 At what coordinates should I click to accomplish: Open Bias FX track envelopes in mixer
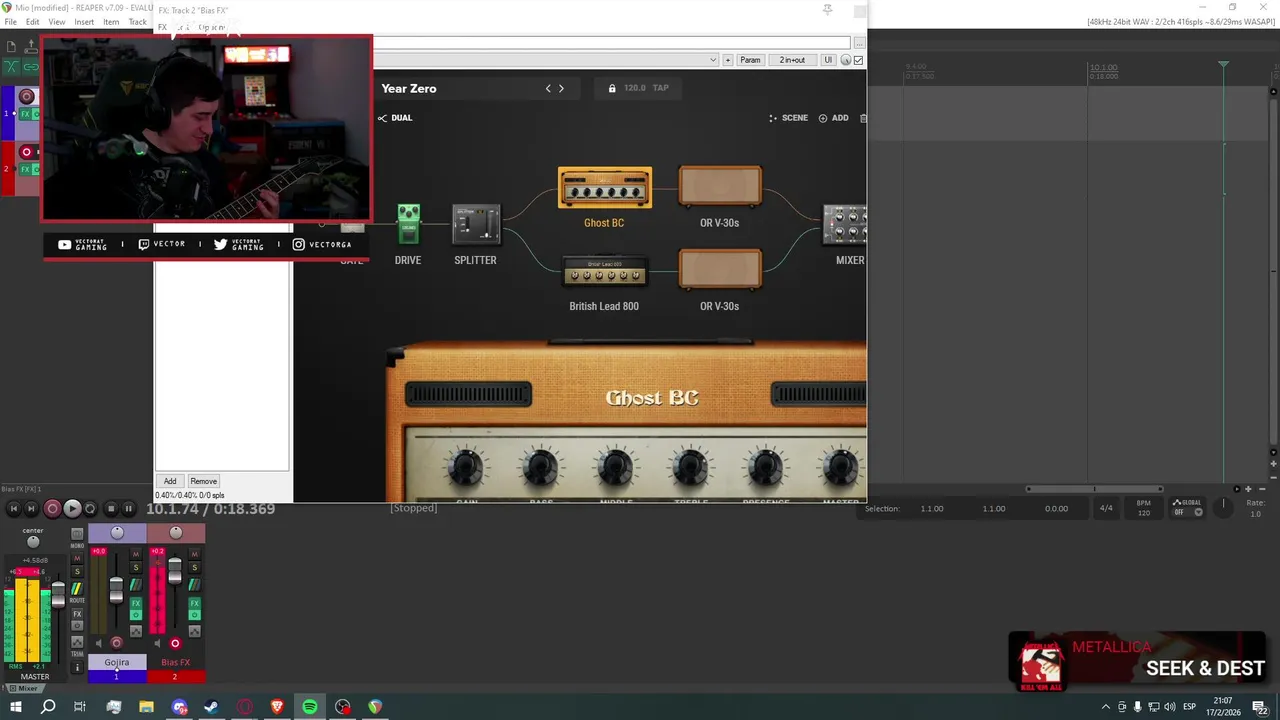click(195, 631)
